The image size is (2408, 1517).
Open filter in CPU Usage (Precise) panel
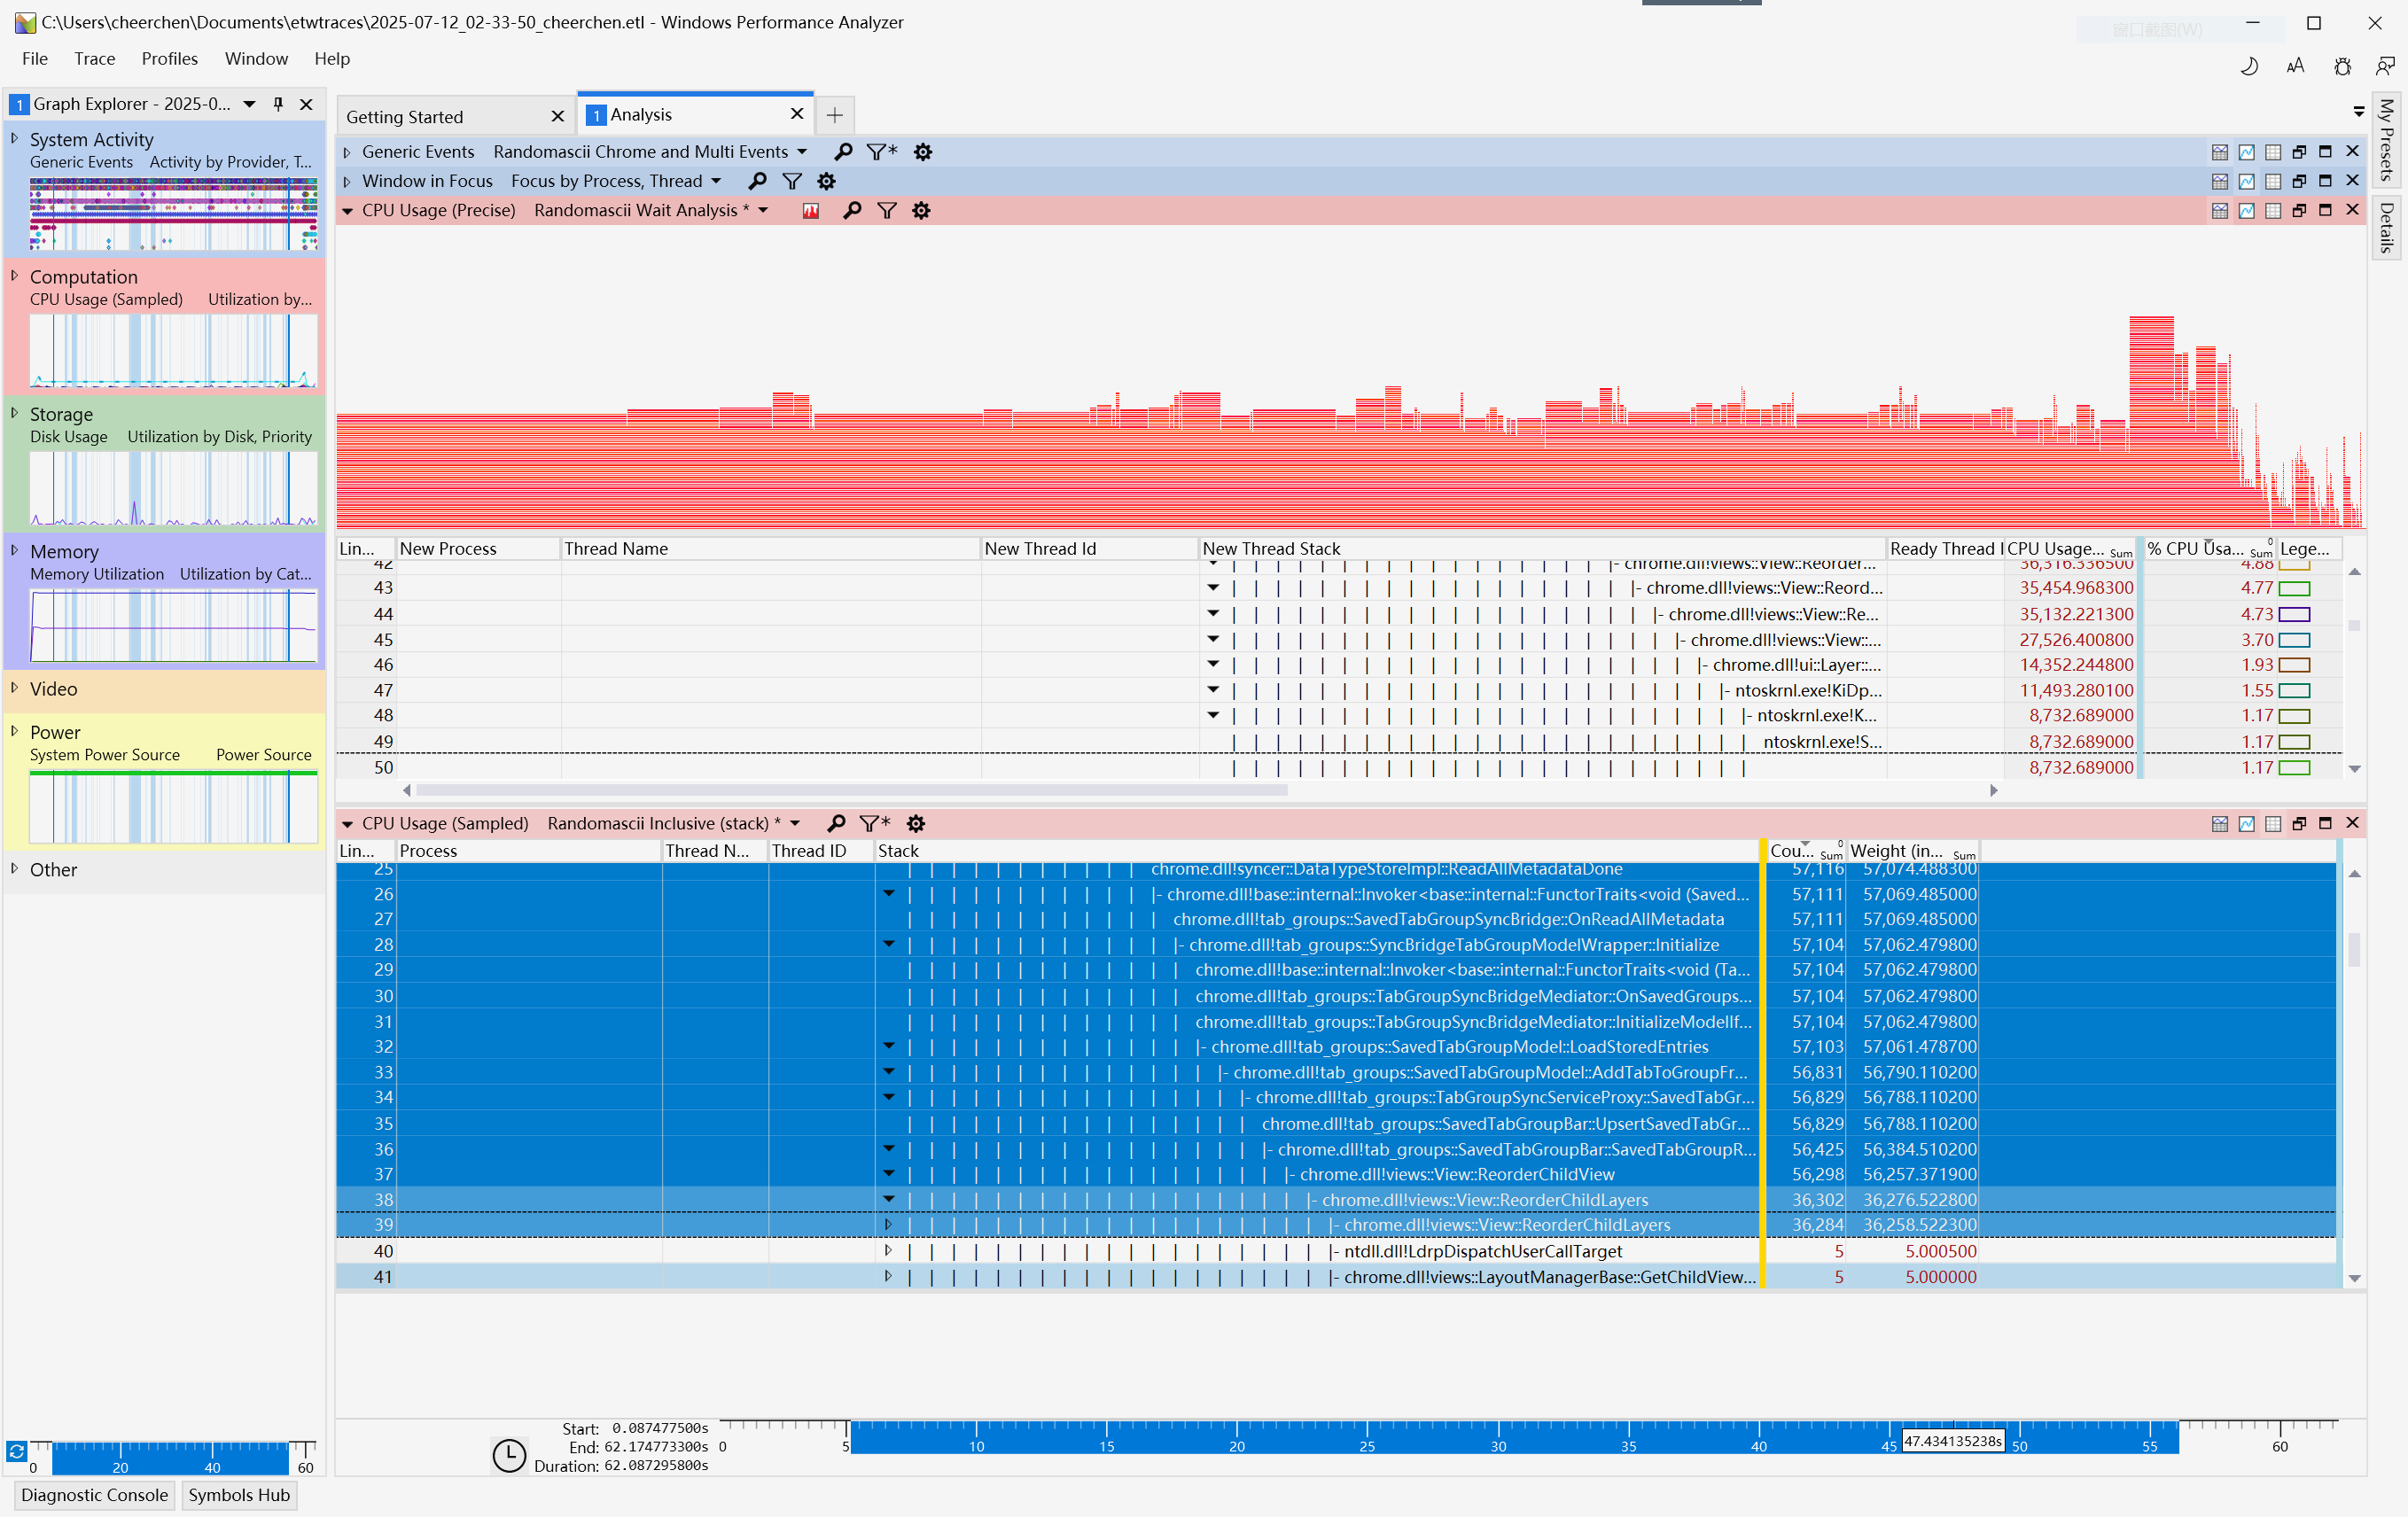pyautogui.click(x=887, y=210)
